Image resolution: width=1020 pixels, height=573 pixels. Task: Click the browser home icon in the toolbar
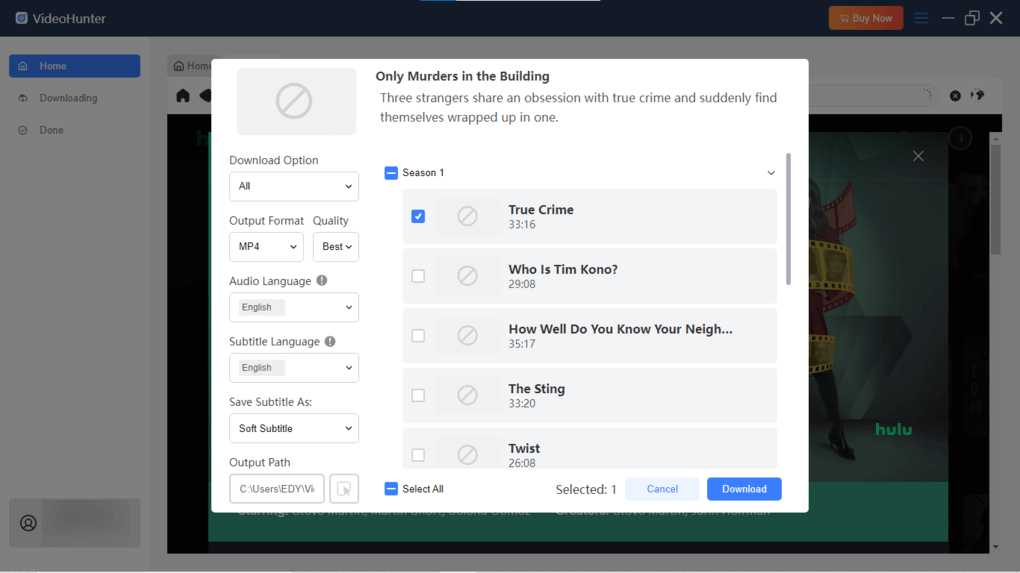tap(183, 96)
